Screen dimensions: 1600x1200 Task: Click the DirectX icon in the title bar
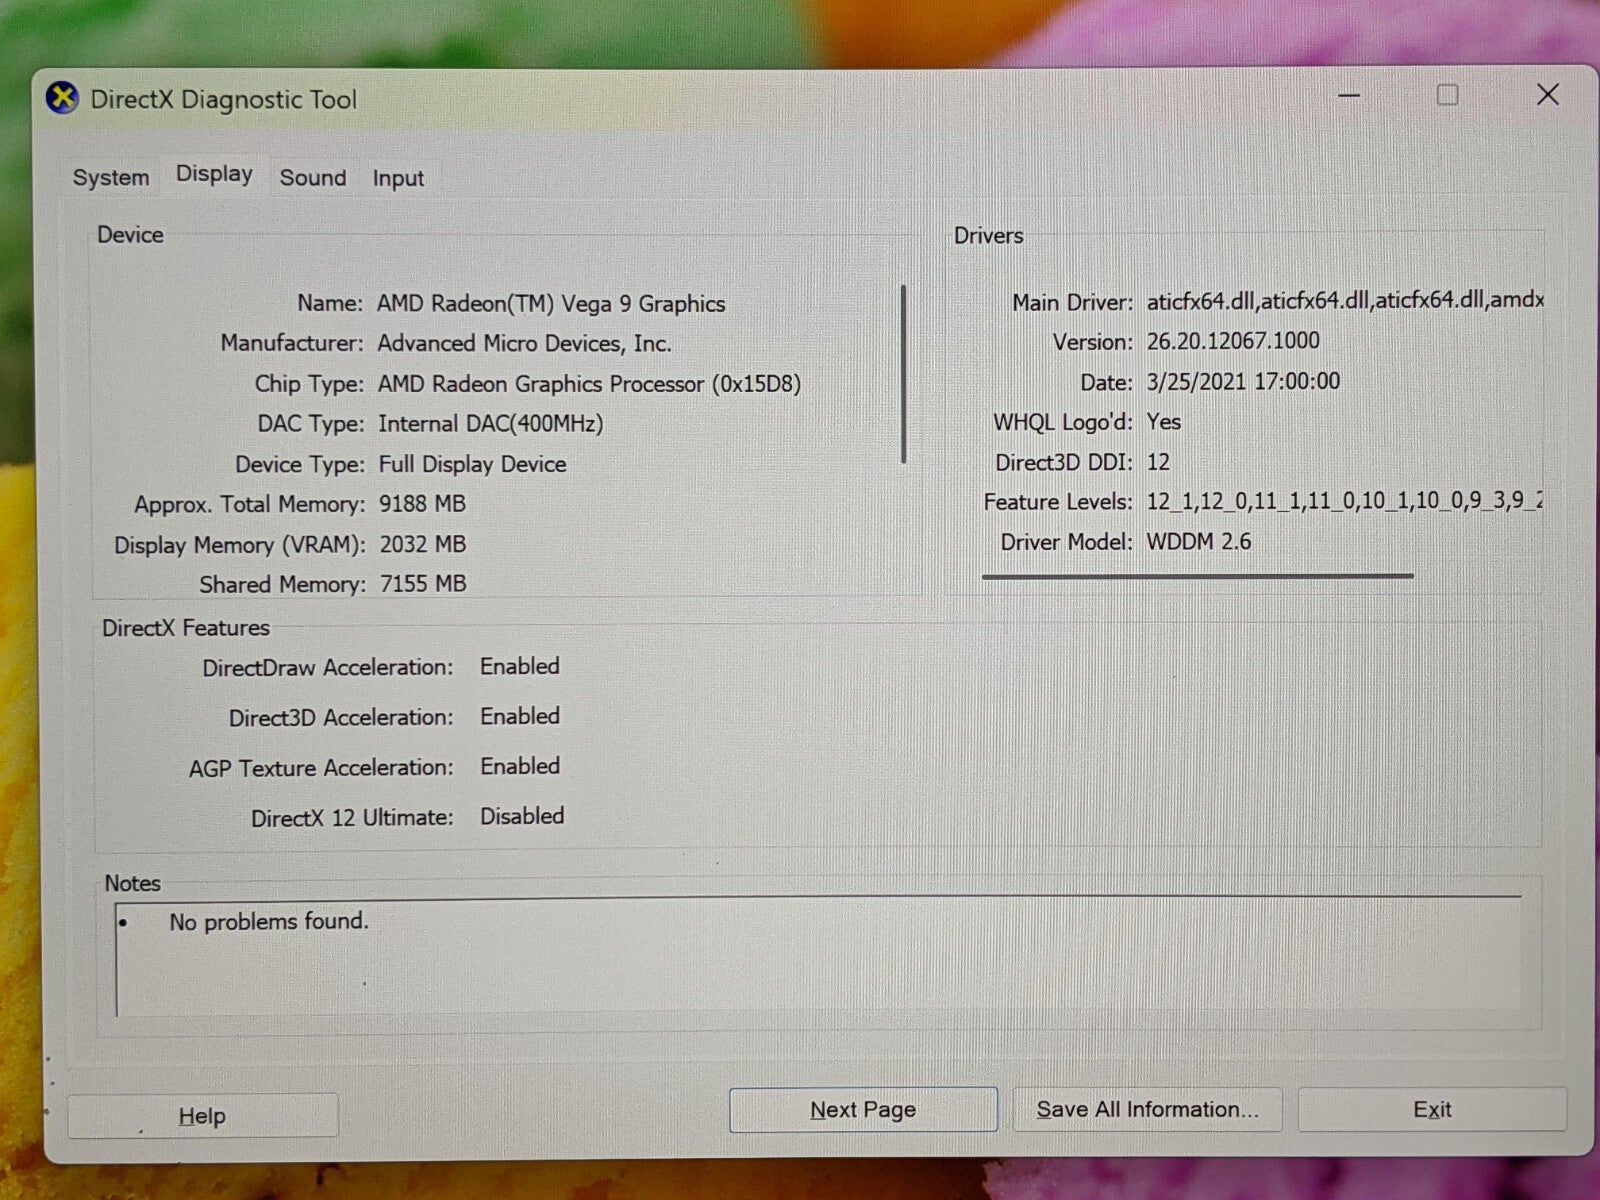[x=63, y=99]
